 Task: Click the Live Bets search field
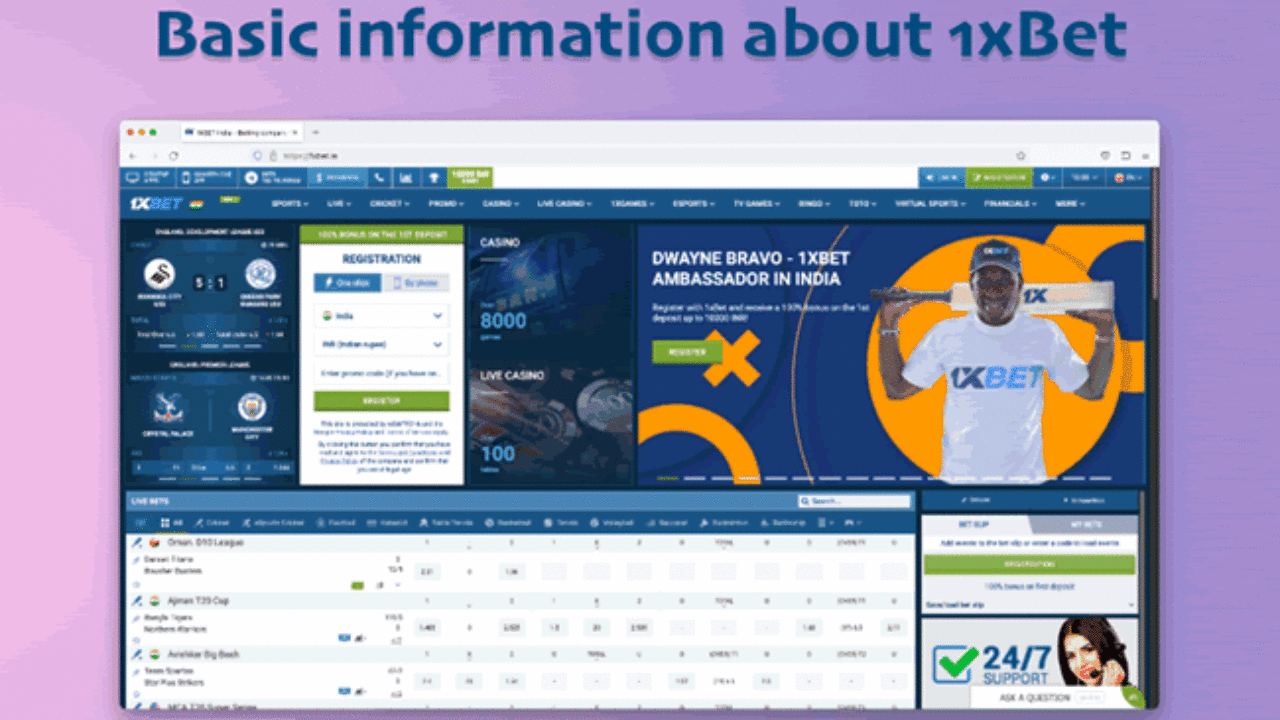click(x=855, y=501)
